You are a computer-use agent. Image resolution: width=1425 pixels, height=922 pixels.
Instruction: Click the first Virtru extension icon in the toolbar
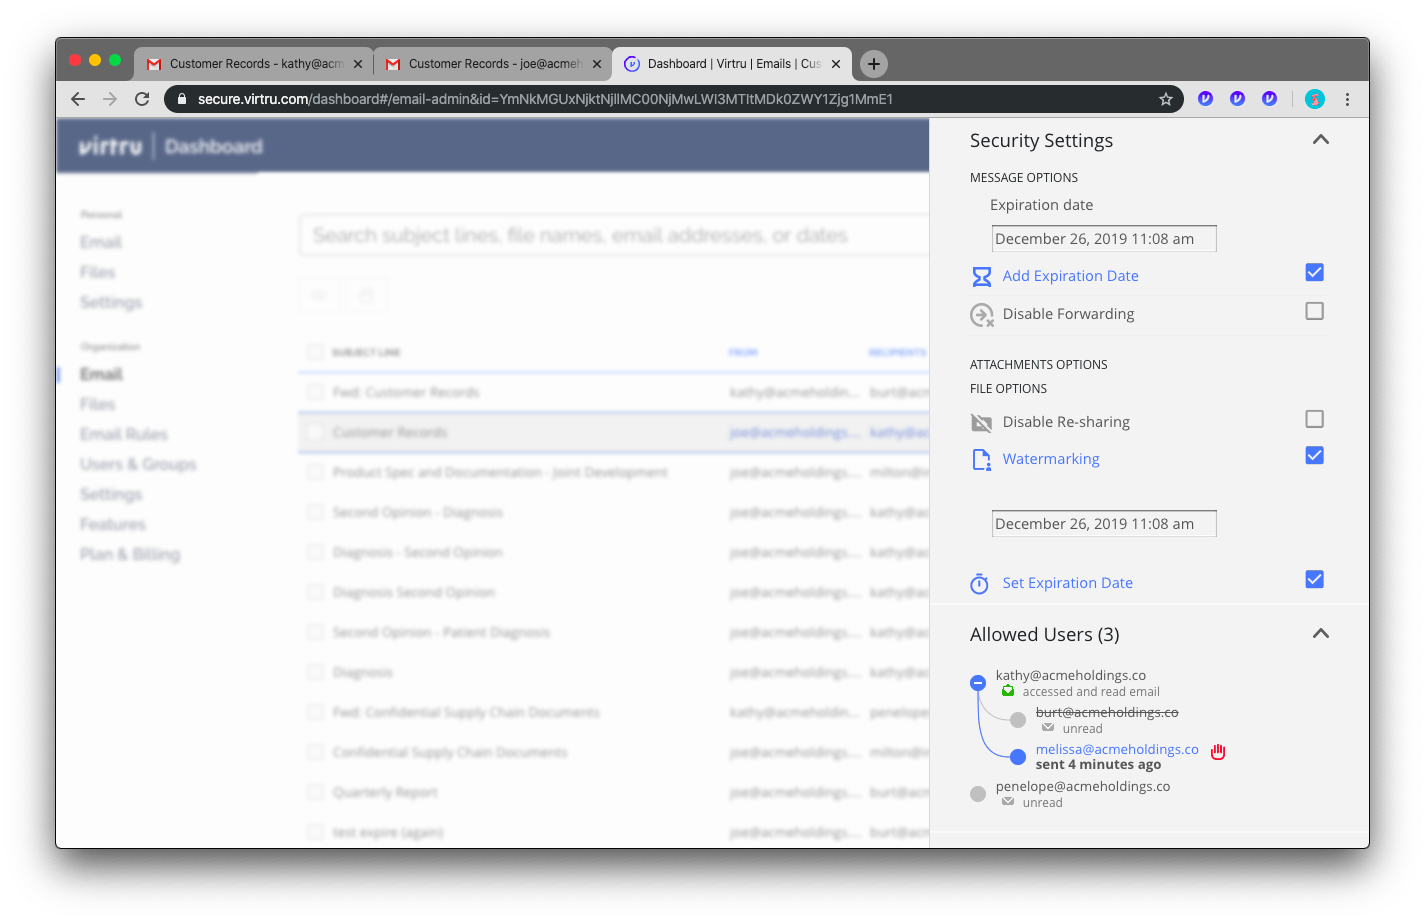pyautogui.click(x=1206, y=99)
